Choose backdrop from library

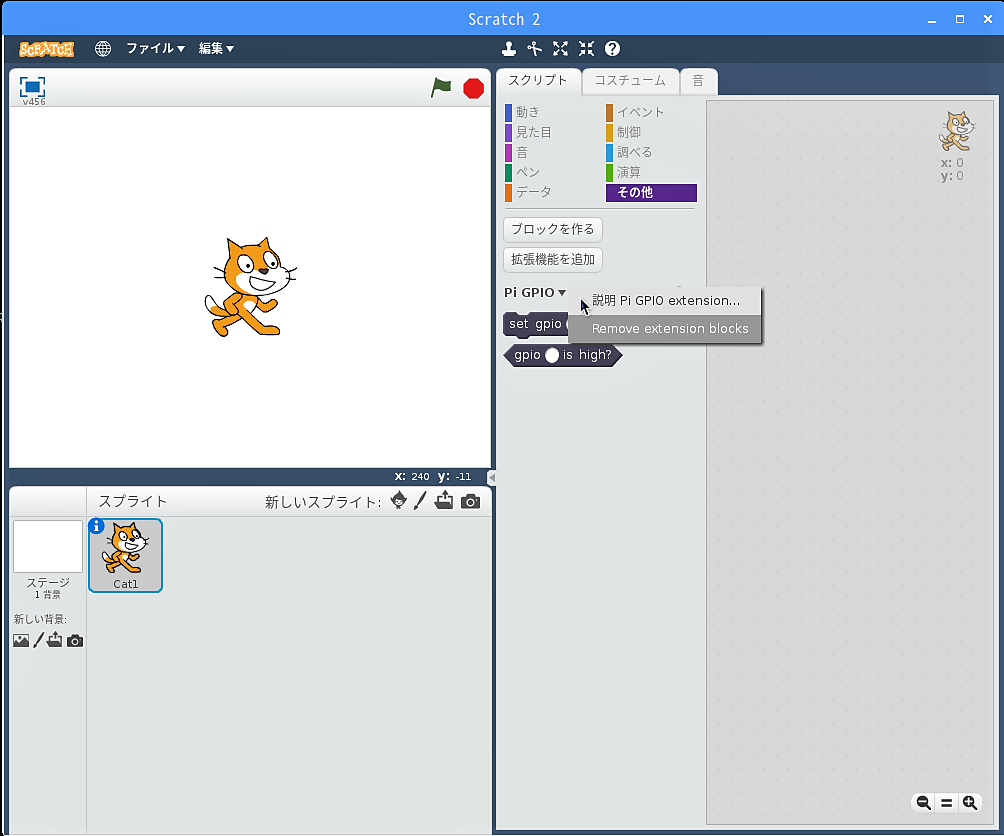[21, 640]
